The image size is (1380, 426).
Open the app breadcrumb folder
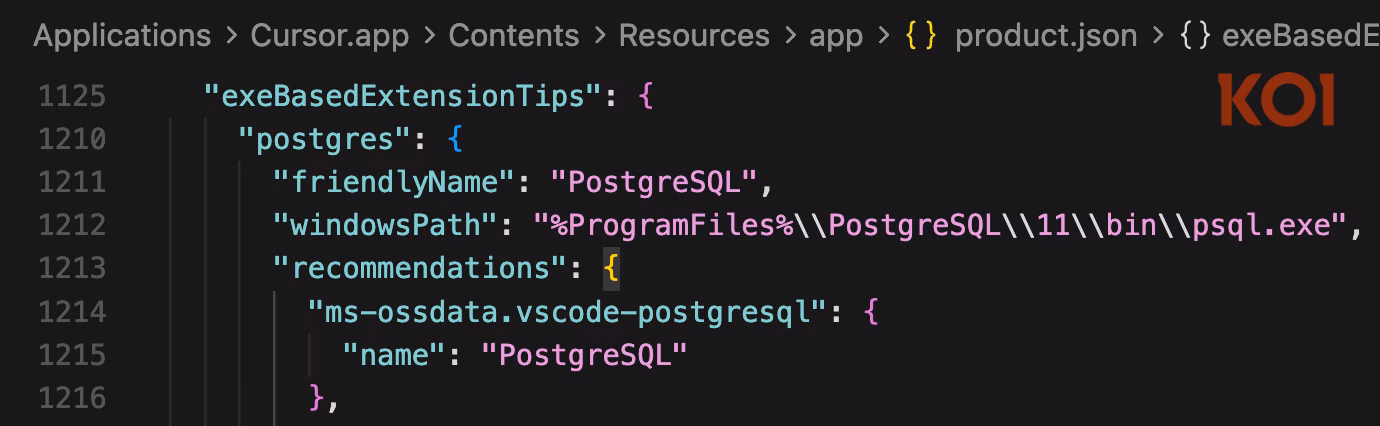836,36
